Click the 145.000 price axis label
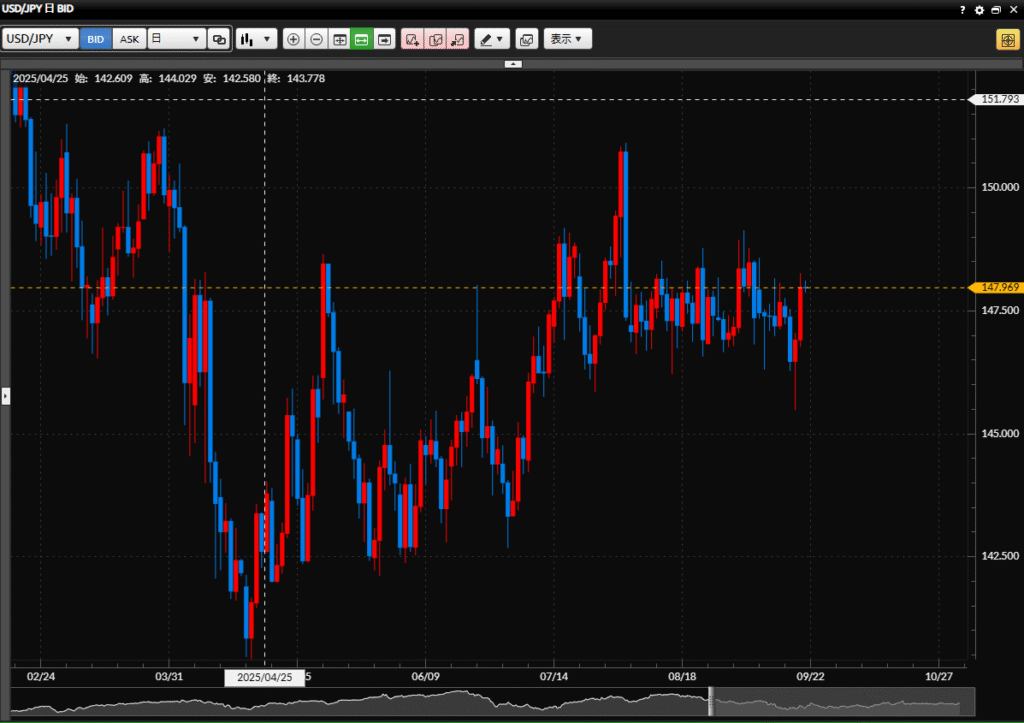This screenshot has height=723, width=1024. [999, 434]
